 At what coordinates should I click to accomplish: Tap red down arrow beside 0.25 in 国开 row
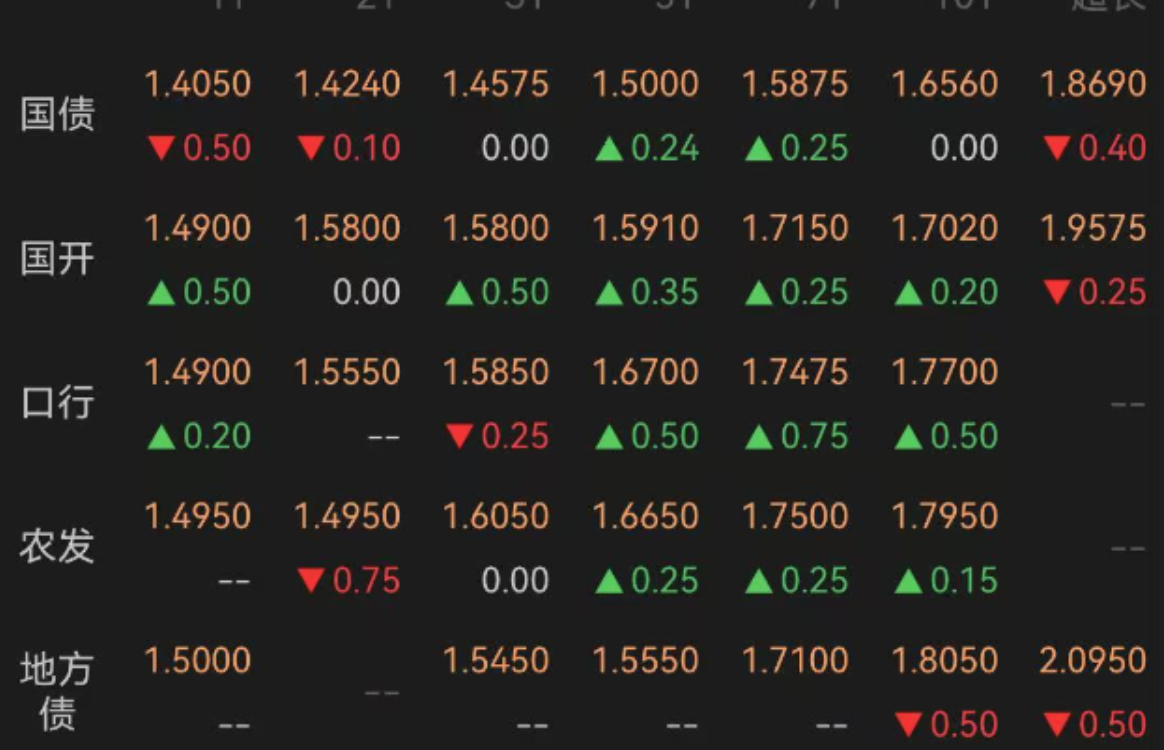tap(1057, 292)
